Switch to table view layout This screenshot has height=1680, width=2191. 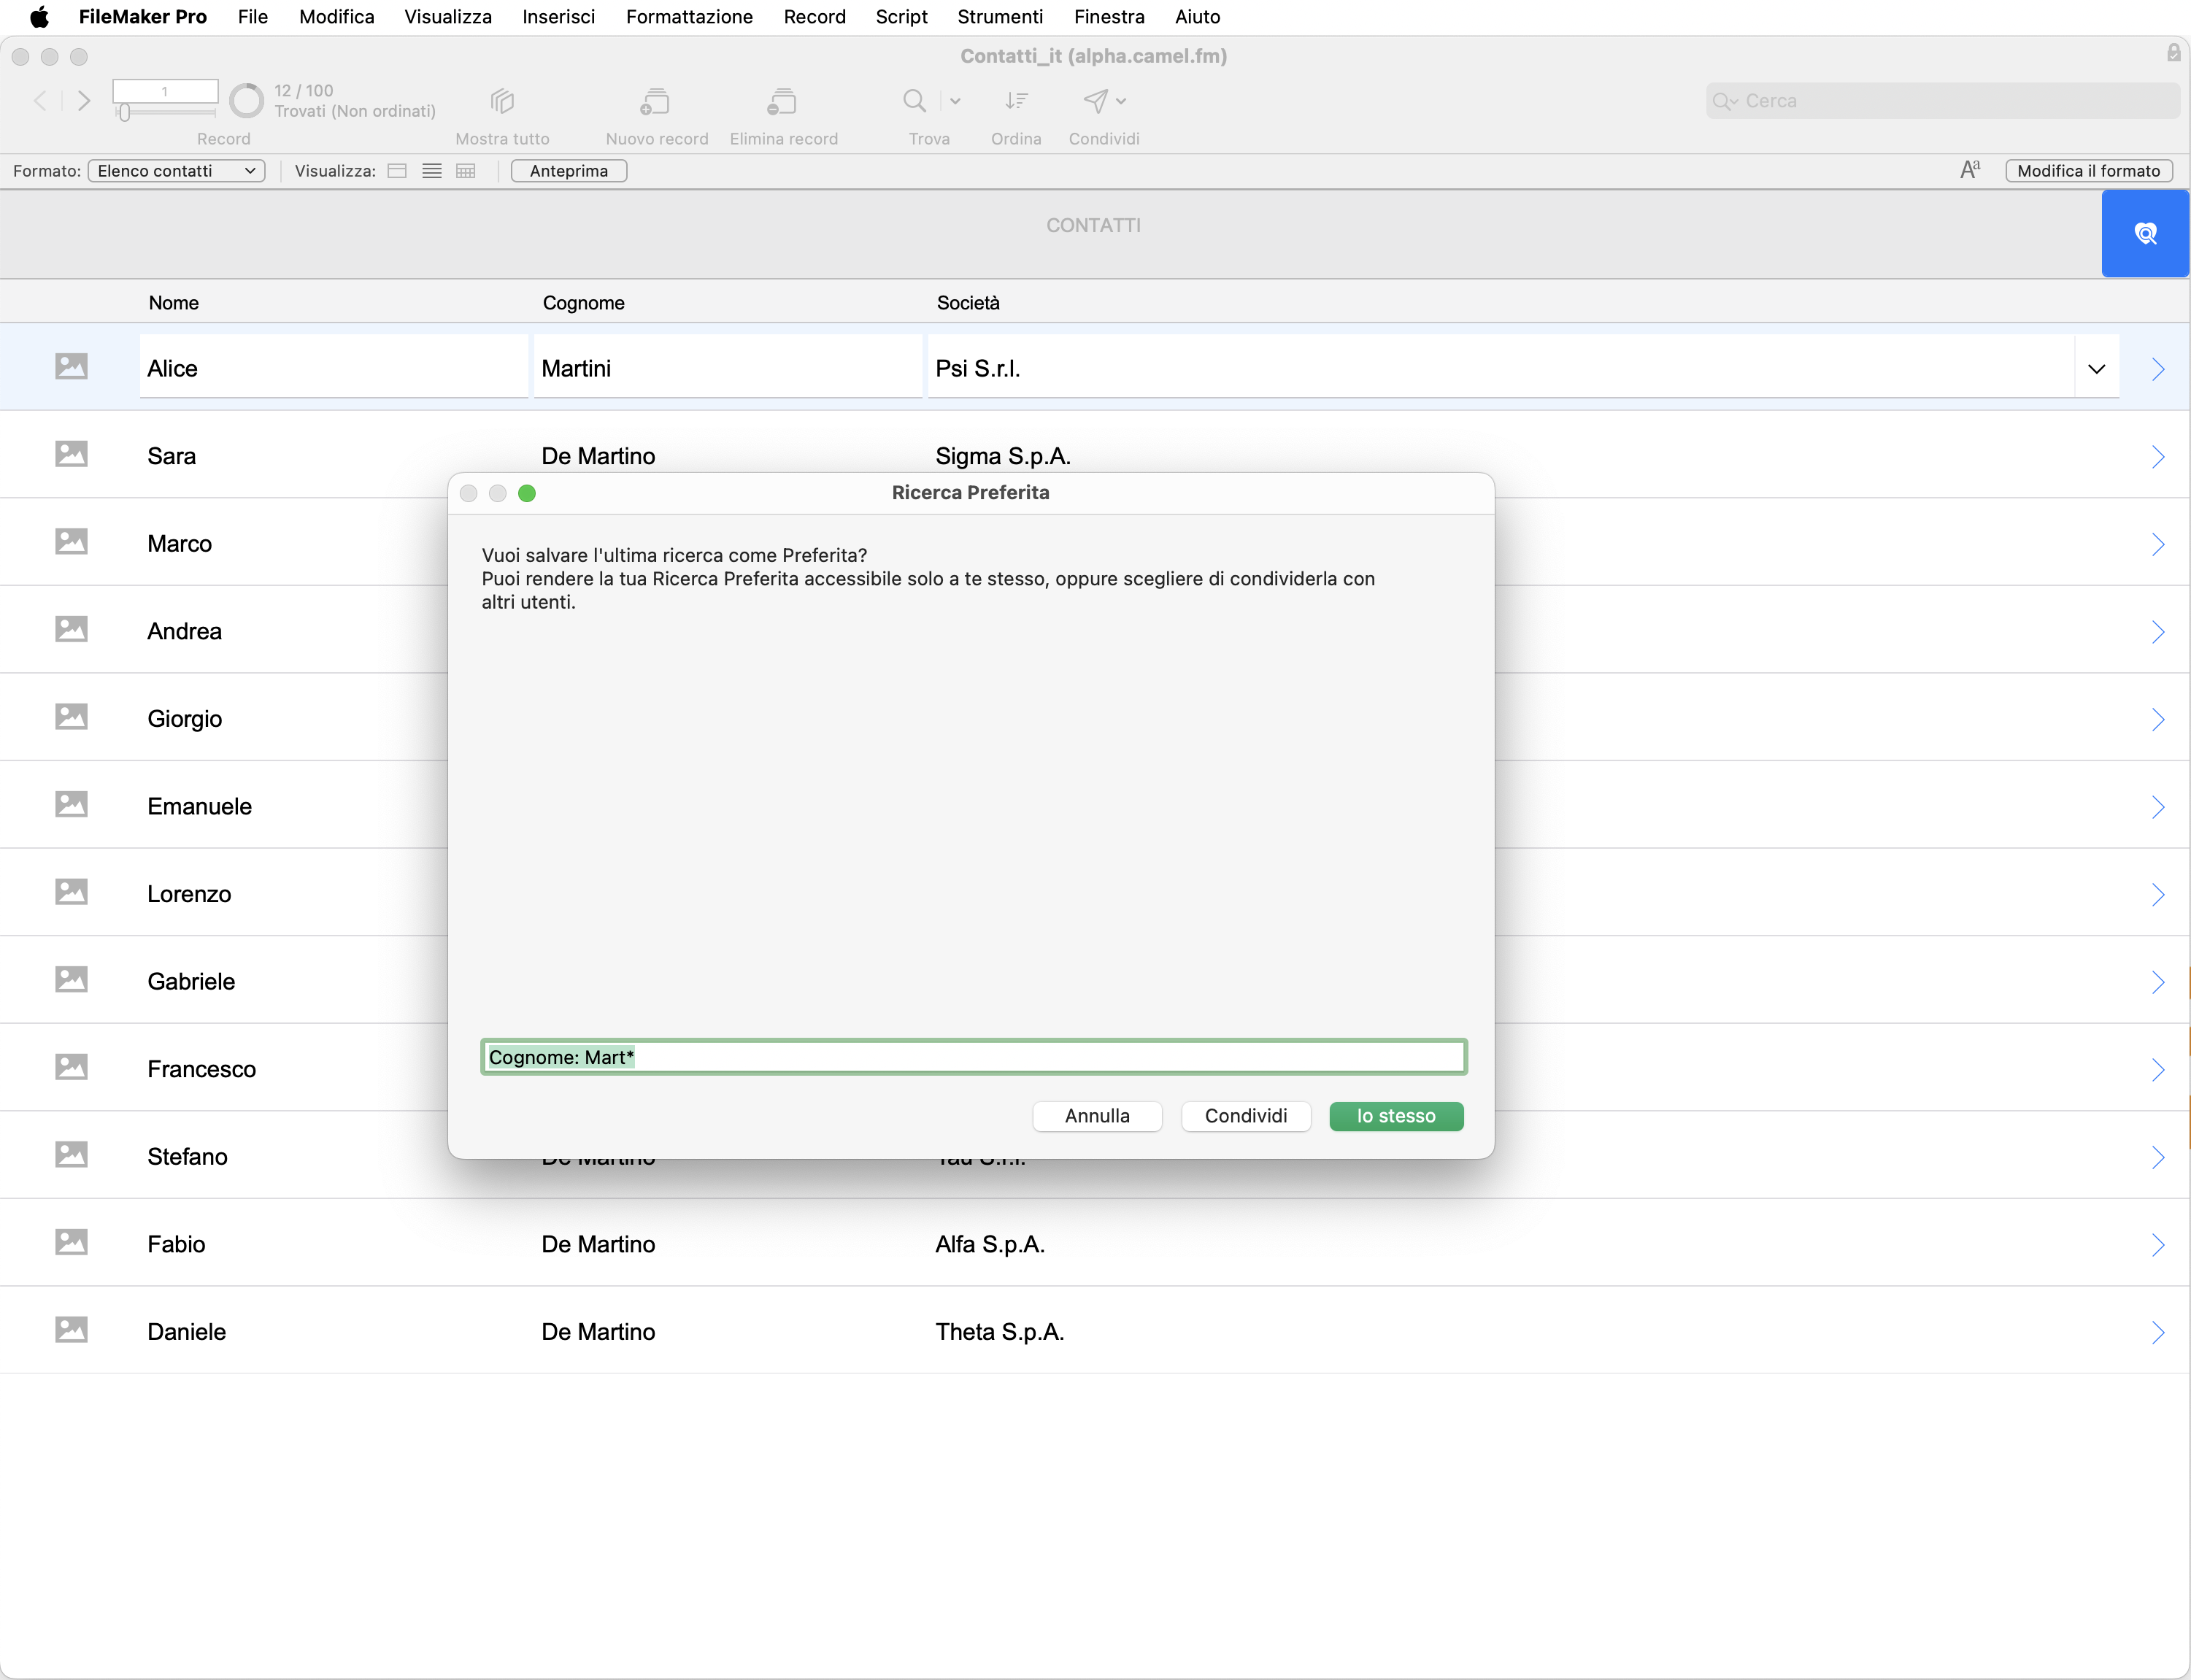point(466,171)
